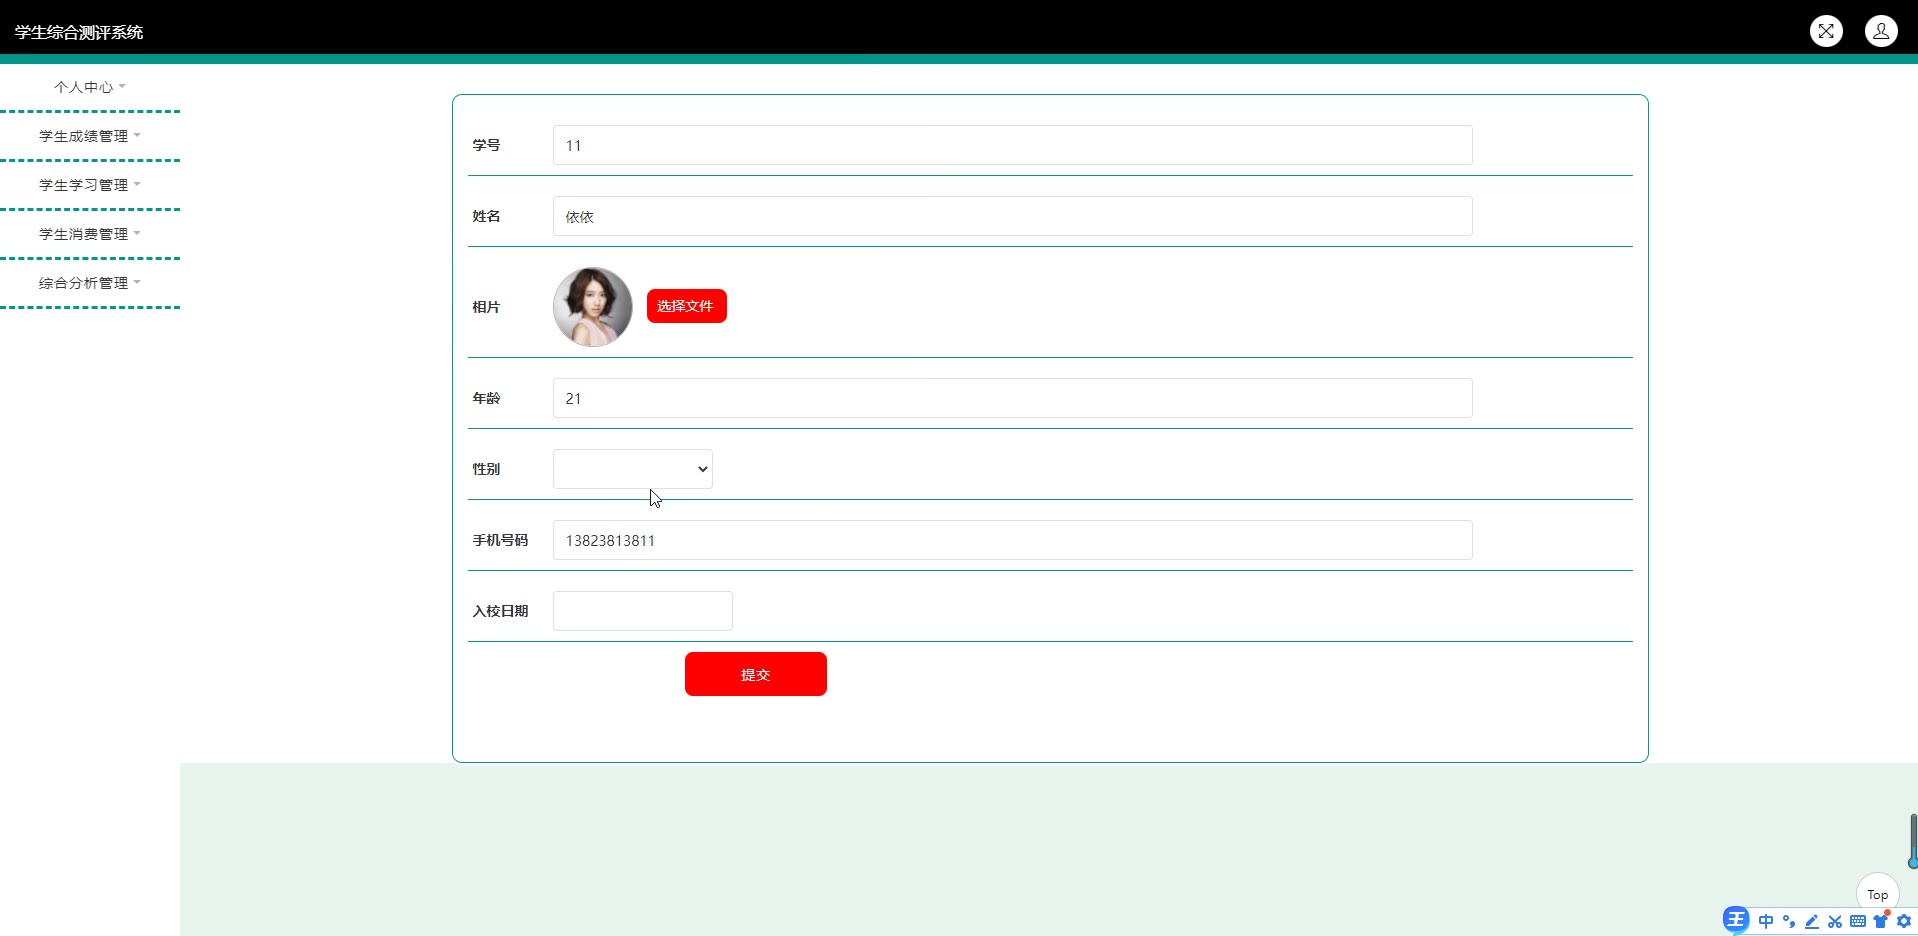1918x936 pixels.
Task: Click the 手机号码 label
Action: tap(500, 540)
